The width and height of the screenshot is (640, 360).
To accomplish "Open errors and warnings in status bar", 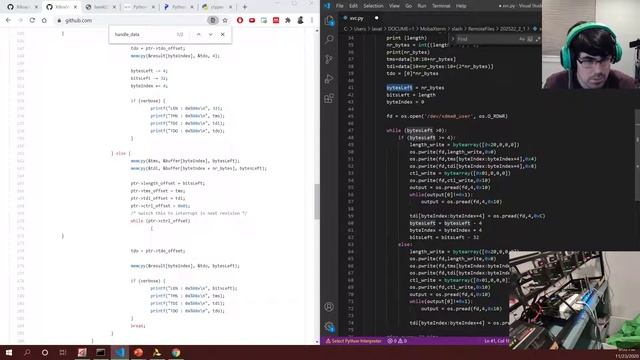I will [x=397, y=341].
